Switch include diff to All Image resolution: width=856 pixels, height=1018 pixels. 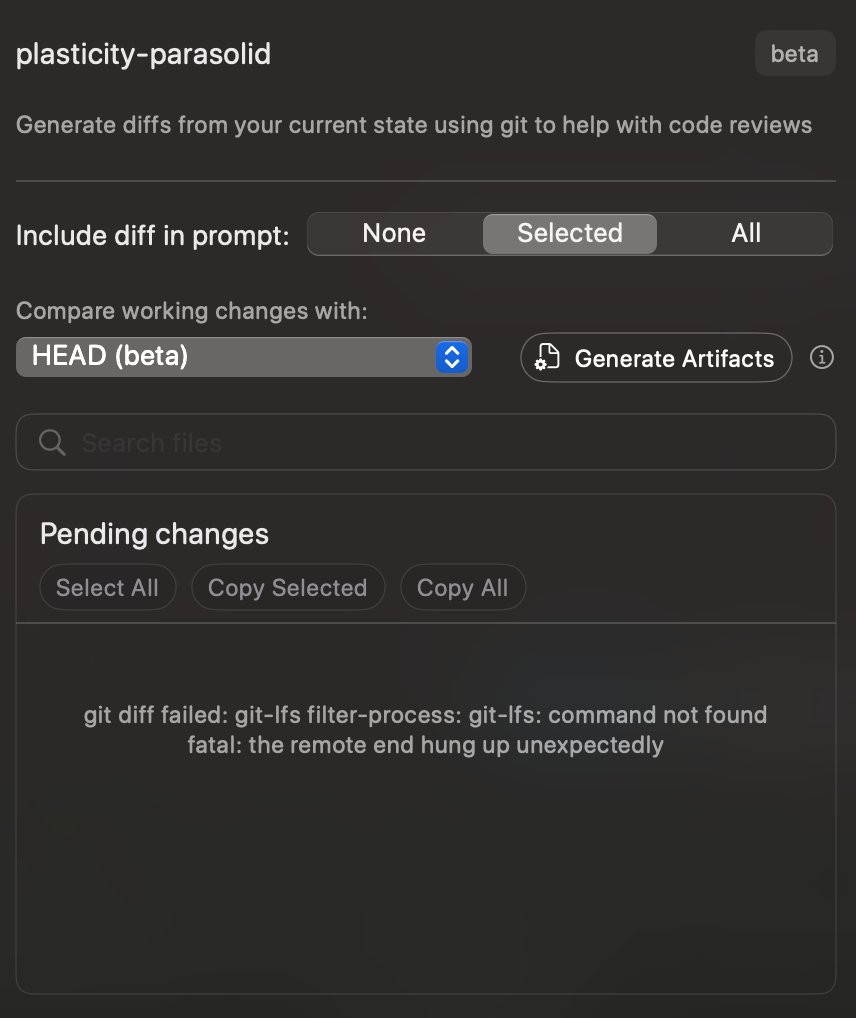[746, 234]
